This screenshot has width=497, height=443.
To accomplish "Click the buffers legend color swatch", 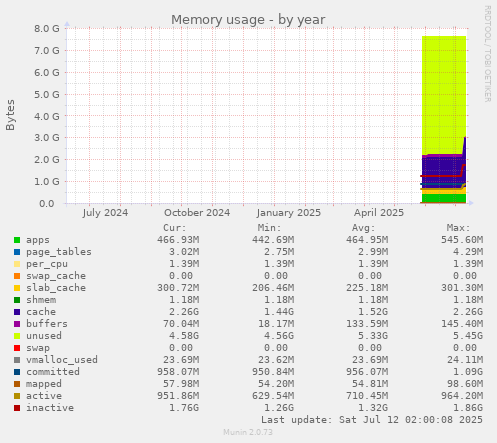I will (17, 324).
